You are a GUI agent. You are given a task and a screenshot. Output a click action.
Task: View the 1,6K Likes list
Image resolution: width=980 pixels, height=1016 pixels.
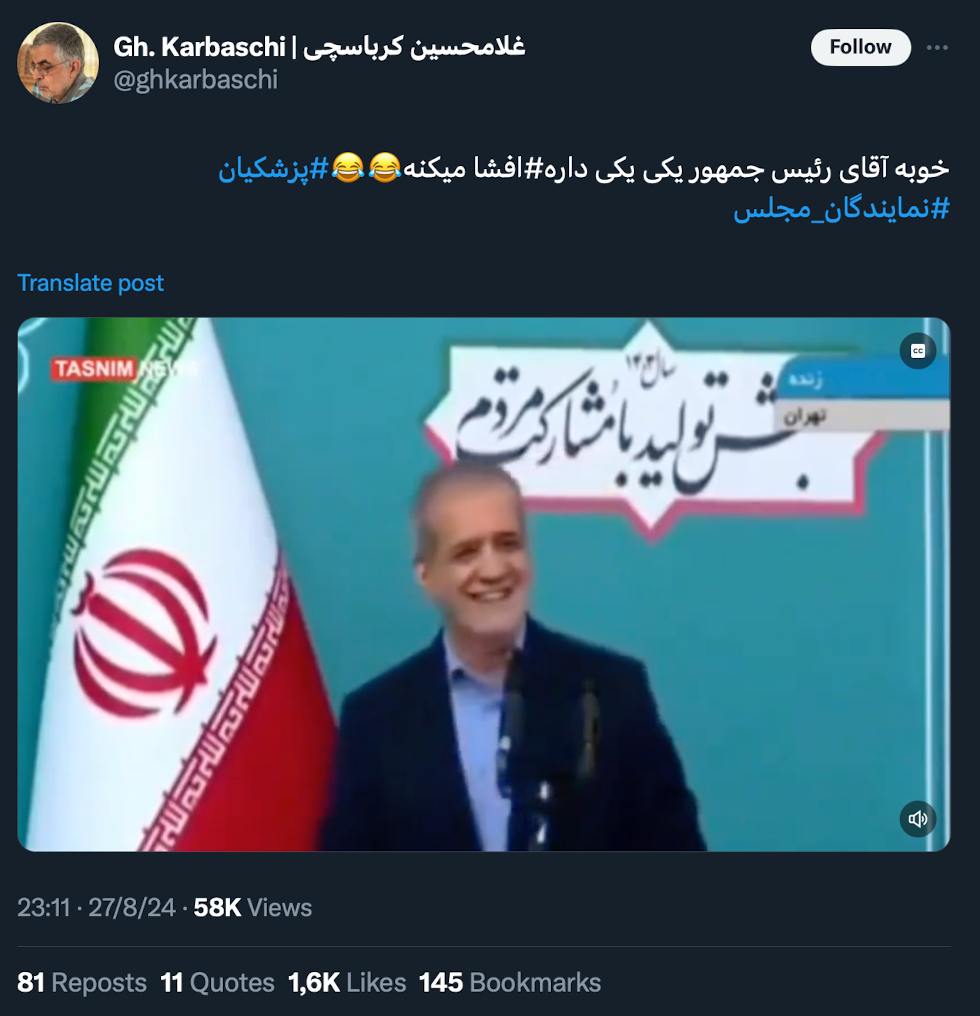tap(347, 982)
